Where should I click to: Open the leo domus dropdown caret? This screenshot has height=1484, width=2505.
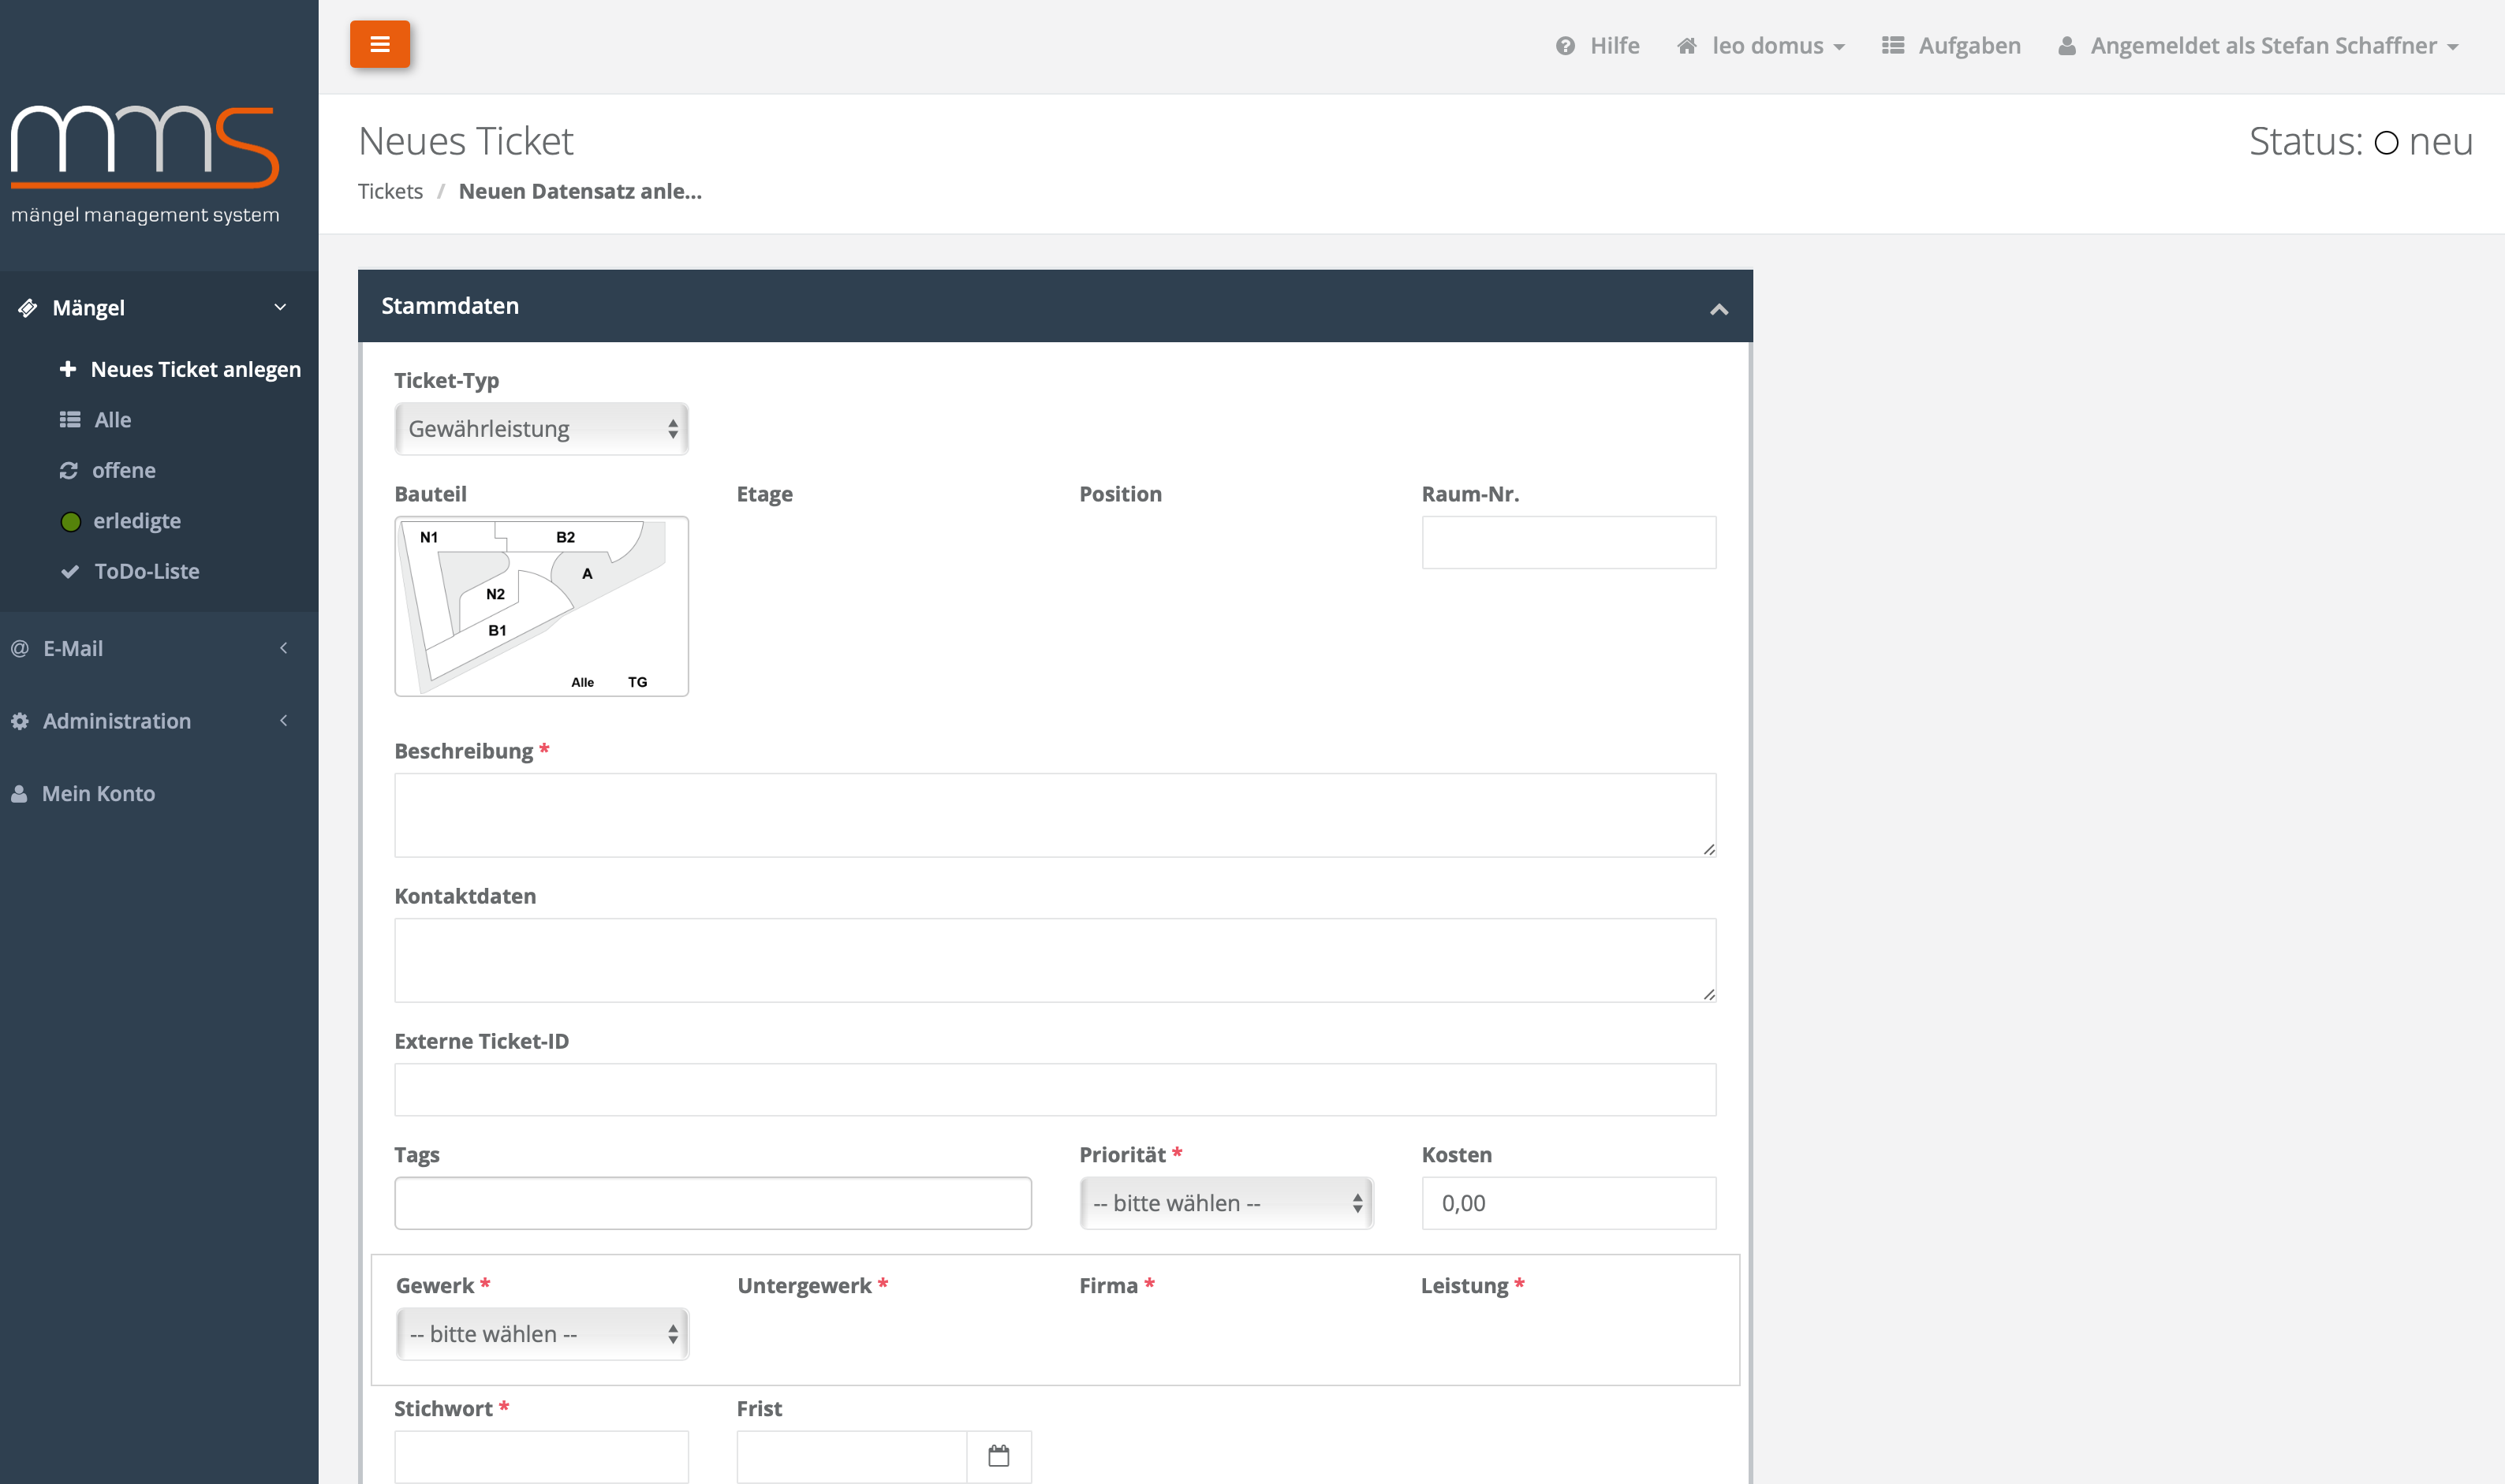[x=1839, y=48]
